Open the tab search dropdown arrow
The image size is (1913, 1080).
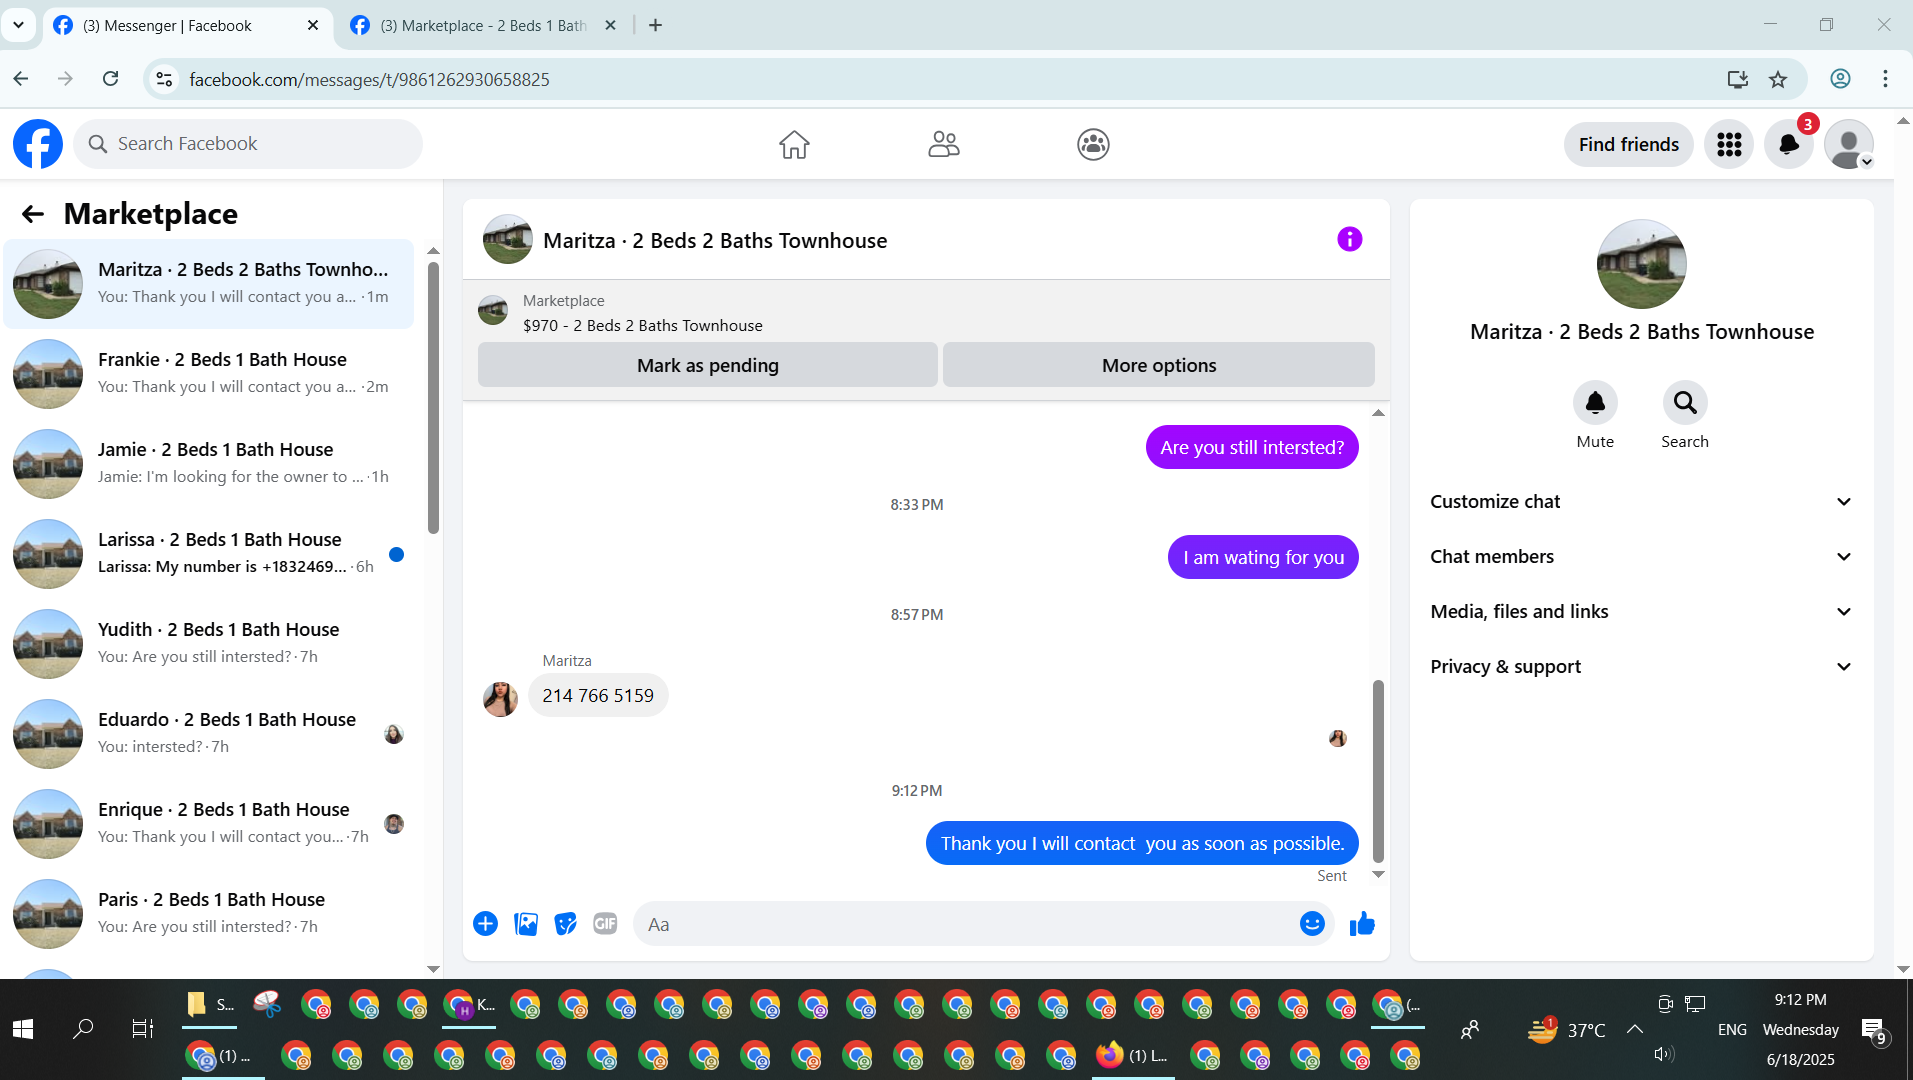click(x=18, y=25)
